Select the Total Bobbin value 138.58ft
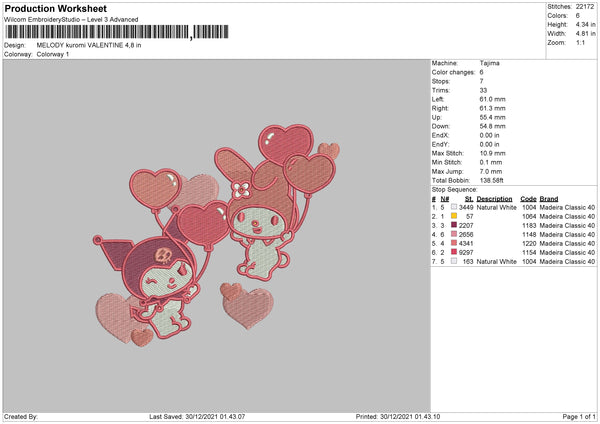Viewport: 600px width, 424px height. point(492,180)
